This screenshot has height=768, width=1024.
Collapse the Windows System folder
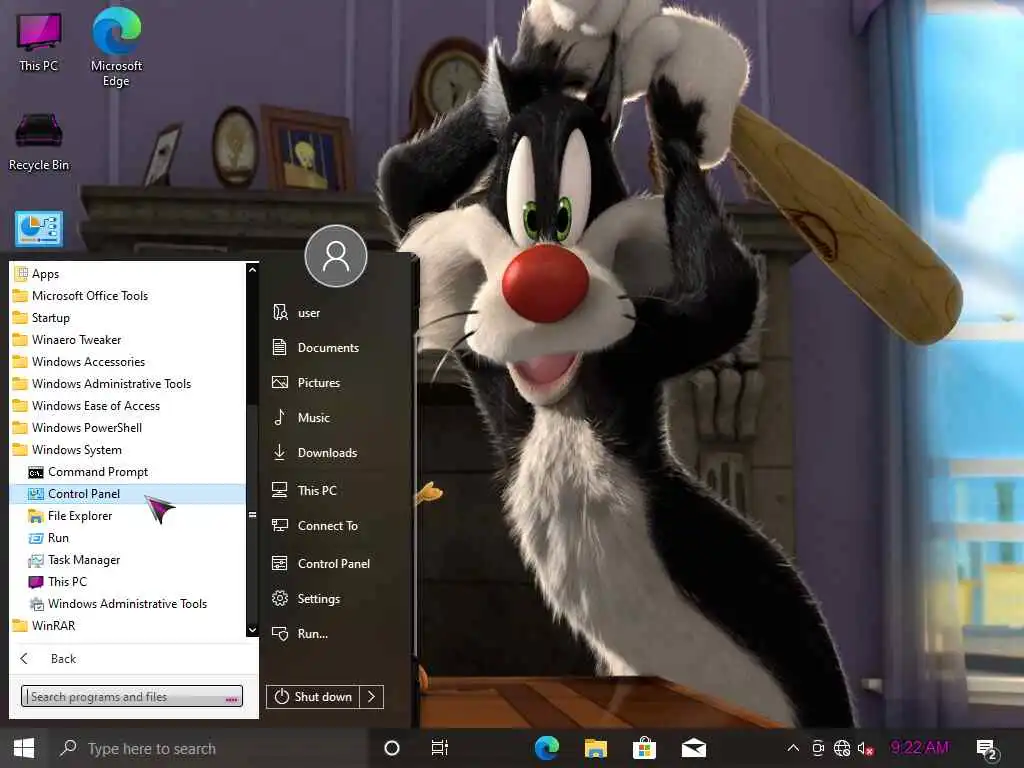[128, 450]
